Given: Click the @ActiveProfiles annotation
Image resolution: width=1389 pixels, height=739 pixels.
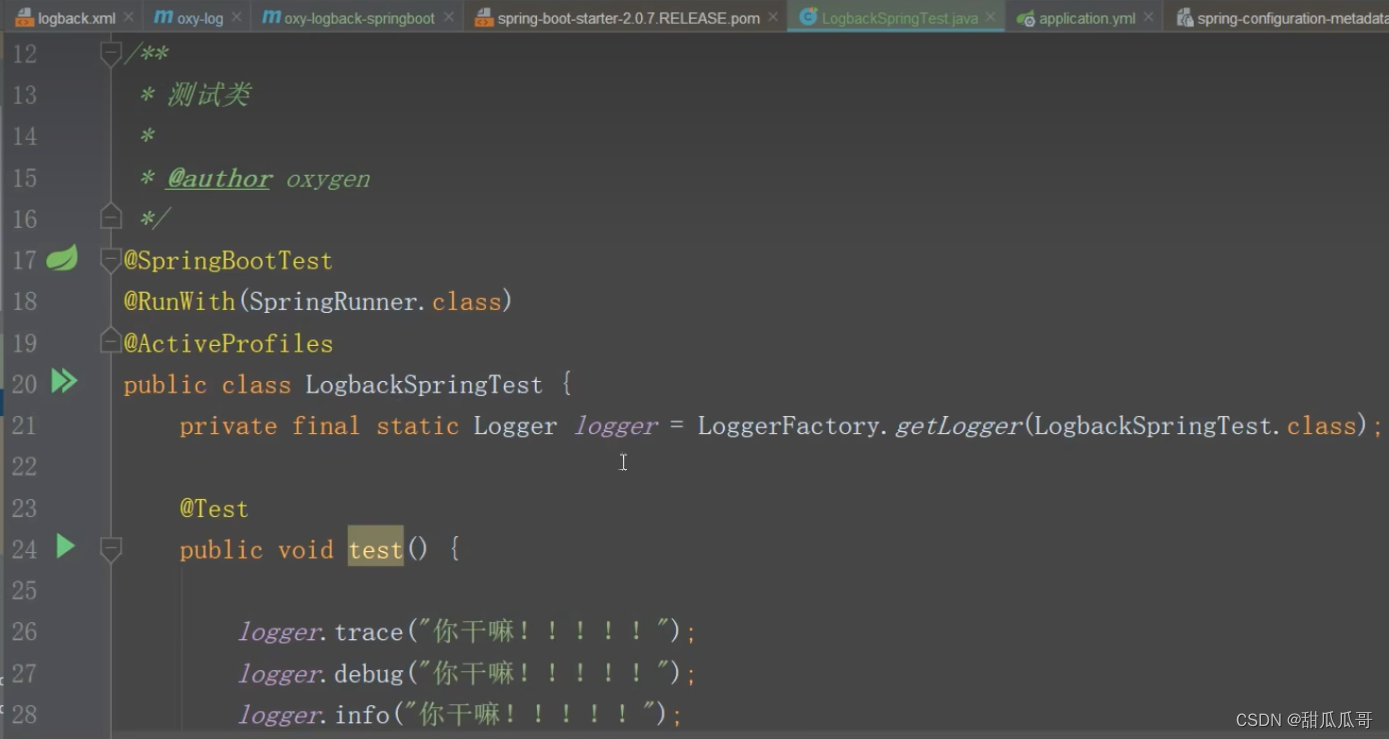Looking at the screenshot, I should point(228,343).
